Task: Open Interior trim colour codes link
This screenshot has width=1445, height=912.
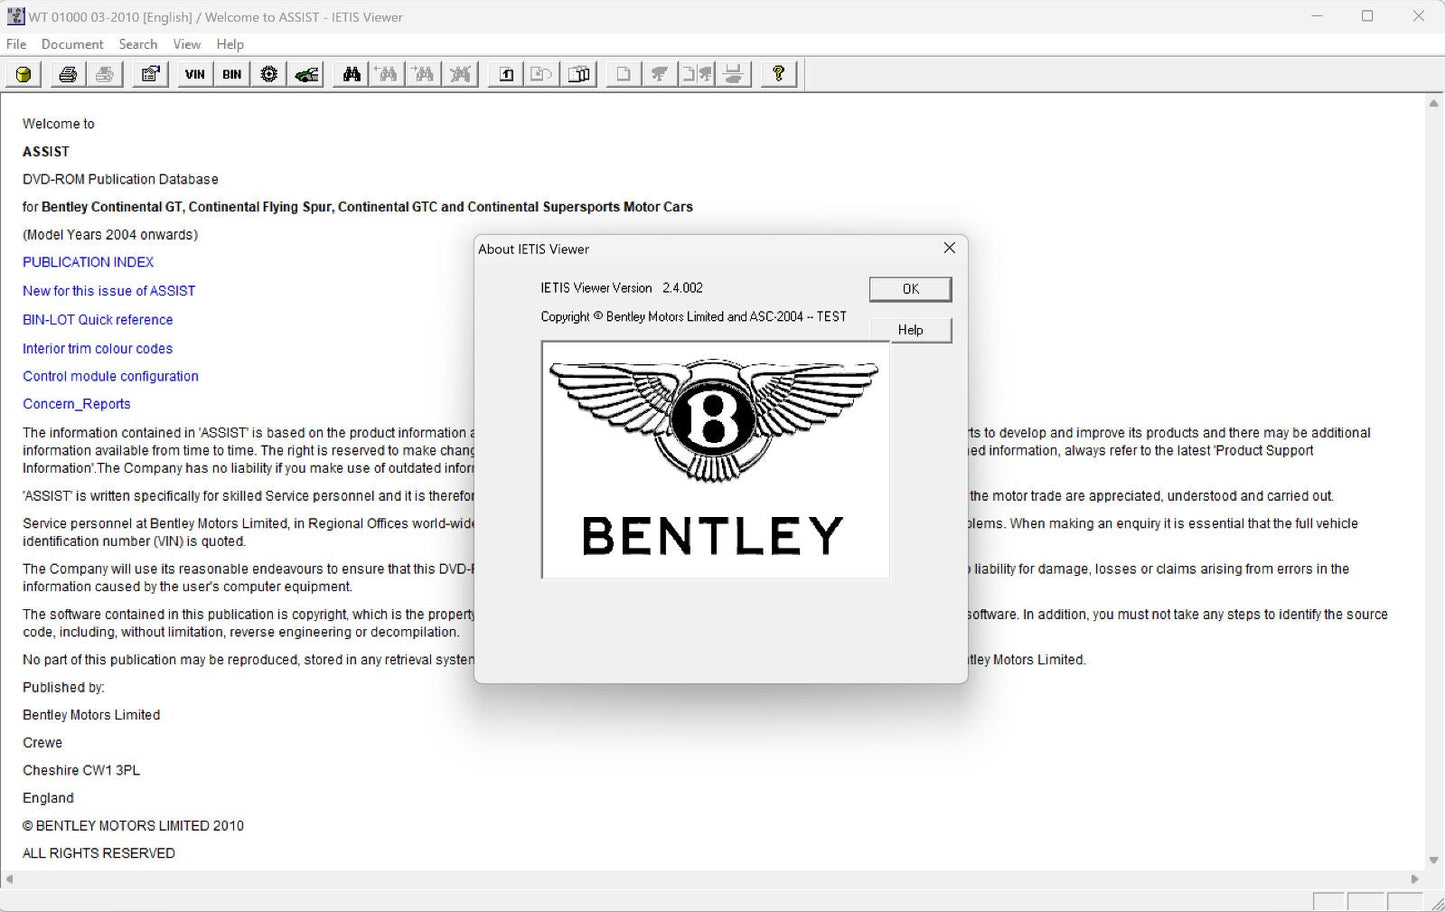Action: pyautogui.click(x=98, y=348)
